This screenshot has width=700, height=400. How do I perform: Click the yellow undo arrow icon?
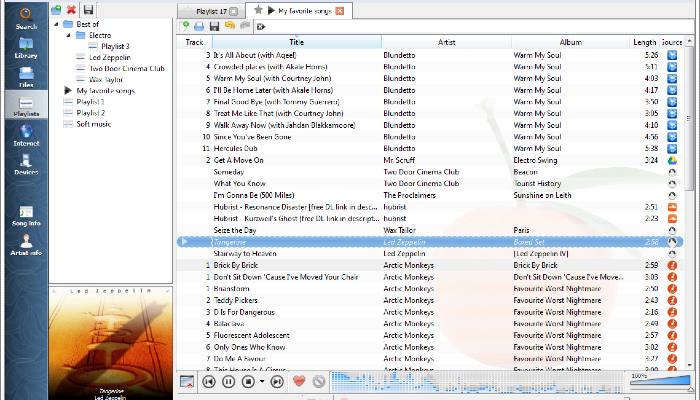(230, 26)
